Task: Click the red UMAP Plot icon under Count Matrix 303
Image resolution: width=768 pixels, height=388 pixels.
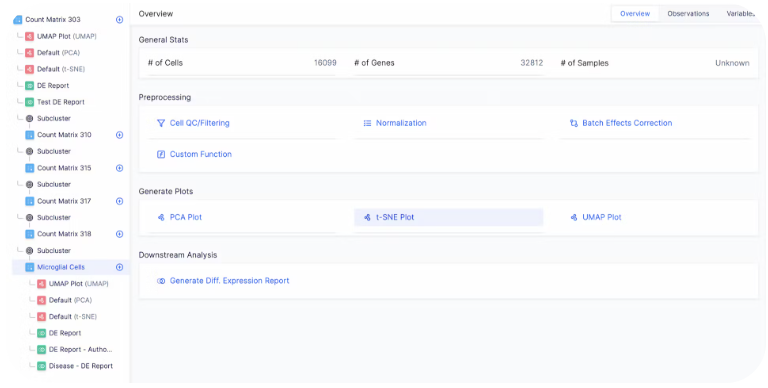Action: click(29, 37)
